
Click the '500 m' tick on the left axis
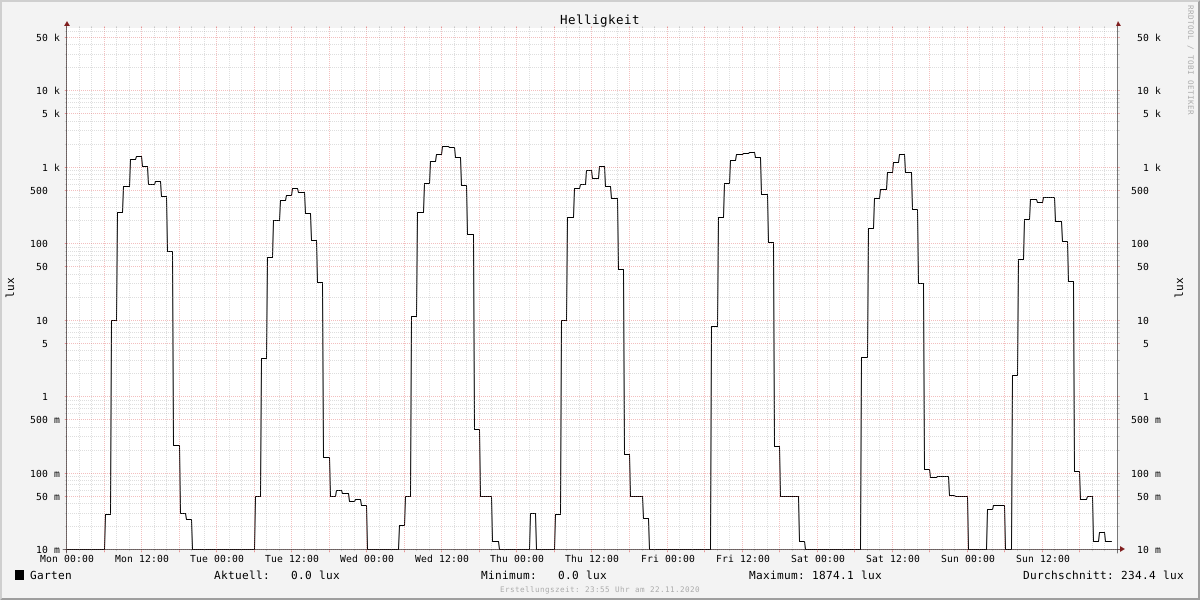pos(45,420)
